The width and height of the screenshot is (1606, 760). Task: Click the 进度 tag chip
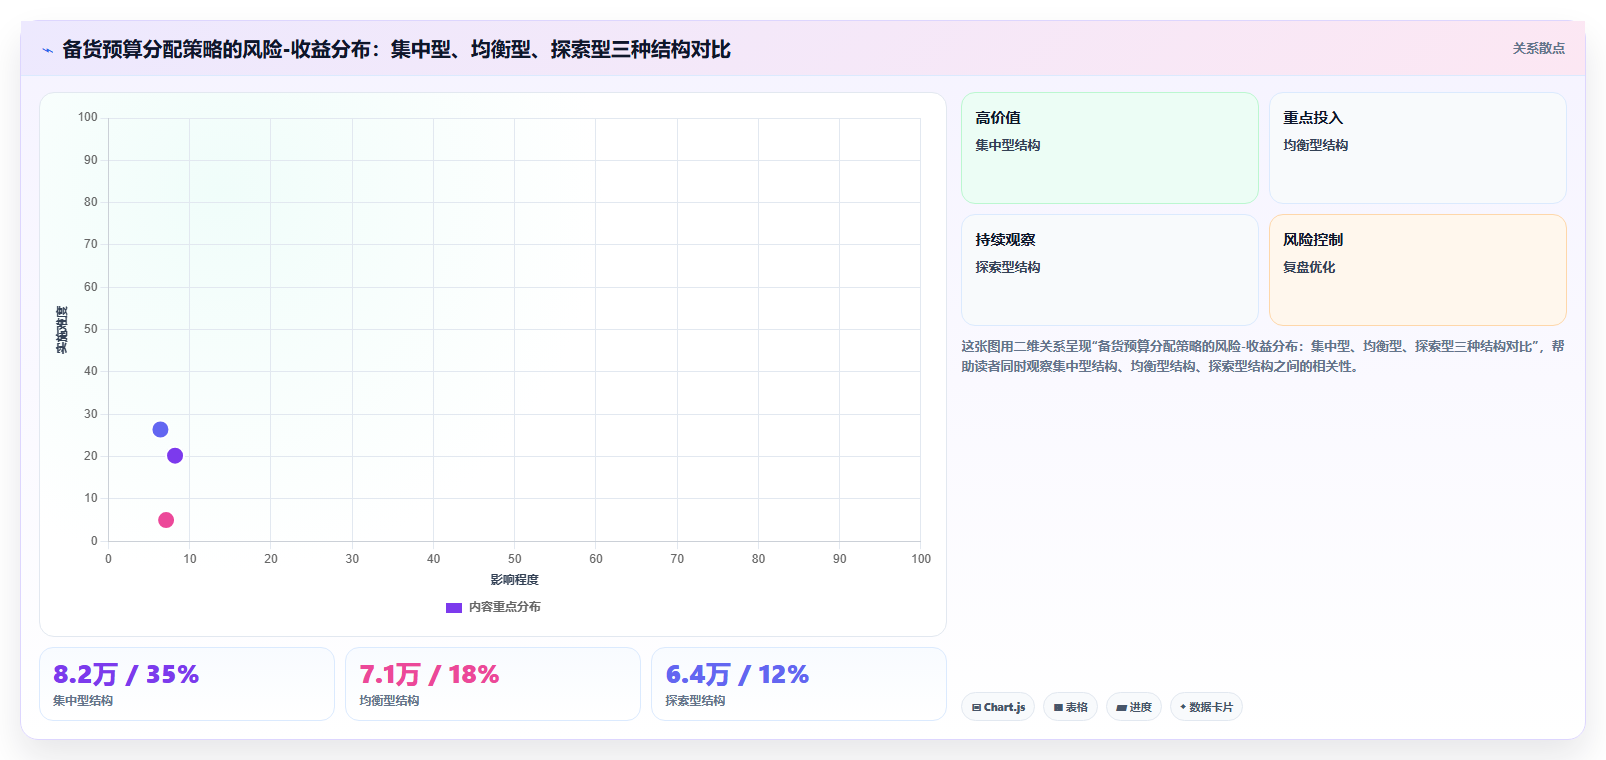pos(1134,707)
